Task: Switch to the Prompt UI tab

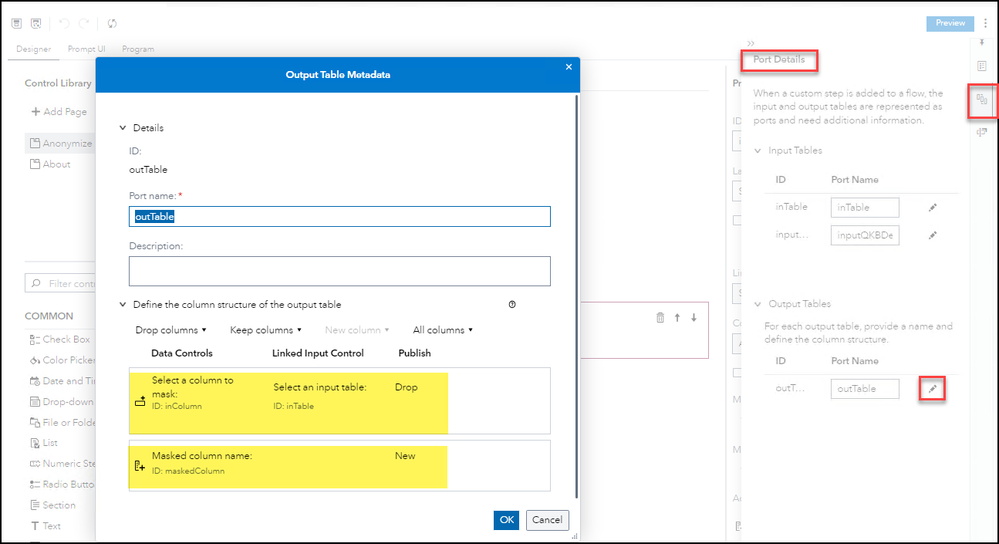Action: pos(87,49)
